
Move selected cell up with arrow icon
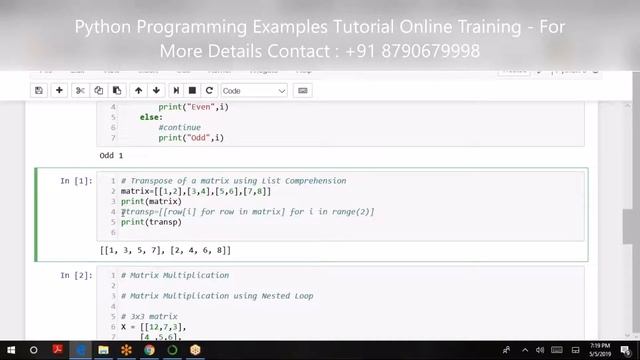click(x=138, y=91)
